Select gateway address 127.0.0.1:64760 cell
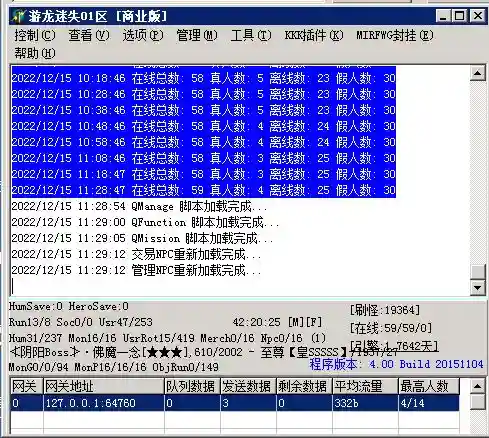Image resolution: width=489 pixels, height=438 pixels. tap(104, 403)
